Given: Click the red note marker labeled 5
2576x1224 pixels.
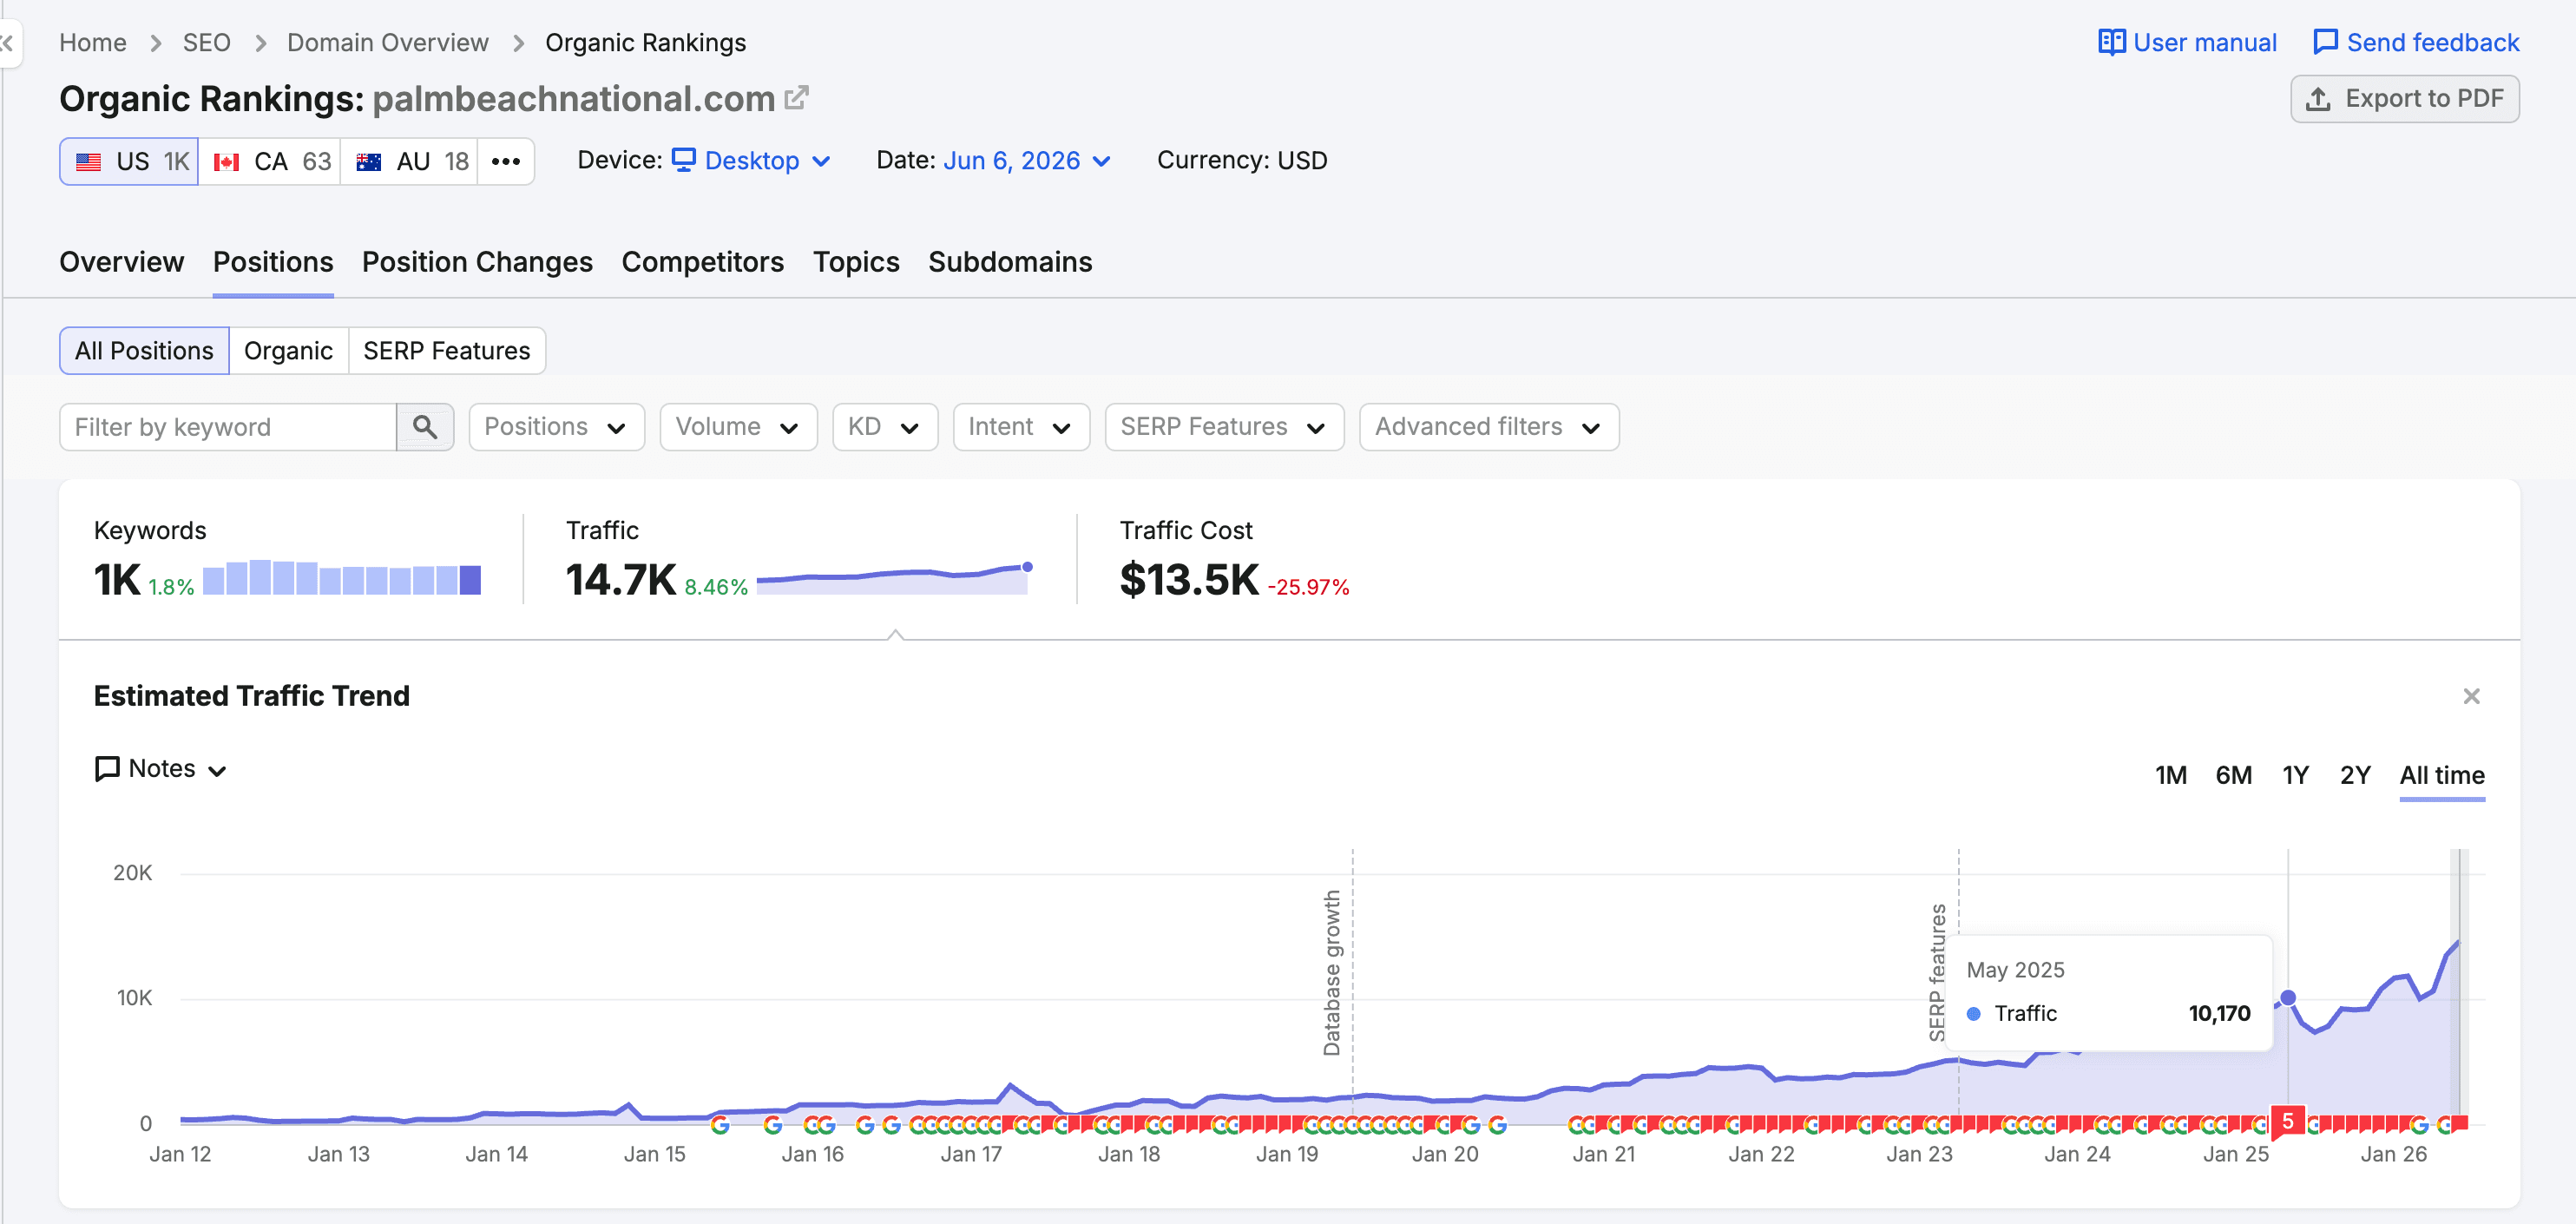Looking at the screenshot, I should 2287,1121.
